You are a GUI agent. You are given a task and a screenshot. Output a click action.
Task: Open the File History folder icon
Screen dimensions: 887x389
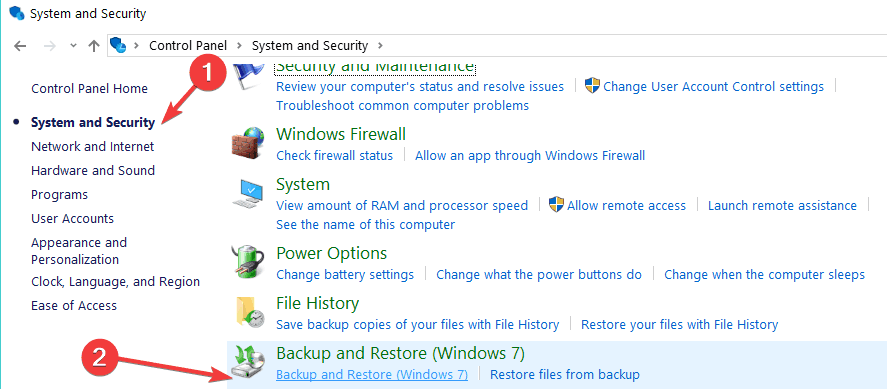point(249,313)
